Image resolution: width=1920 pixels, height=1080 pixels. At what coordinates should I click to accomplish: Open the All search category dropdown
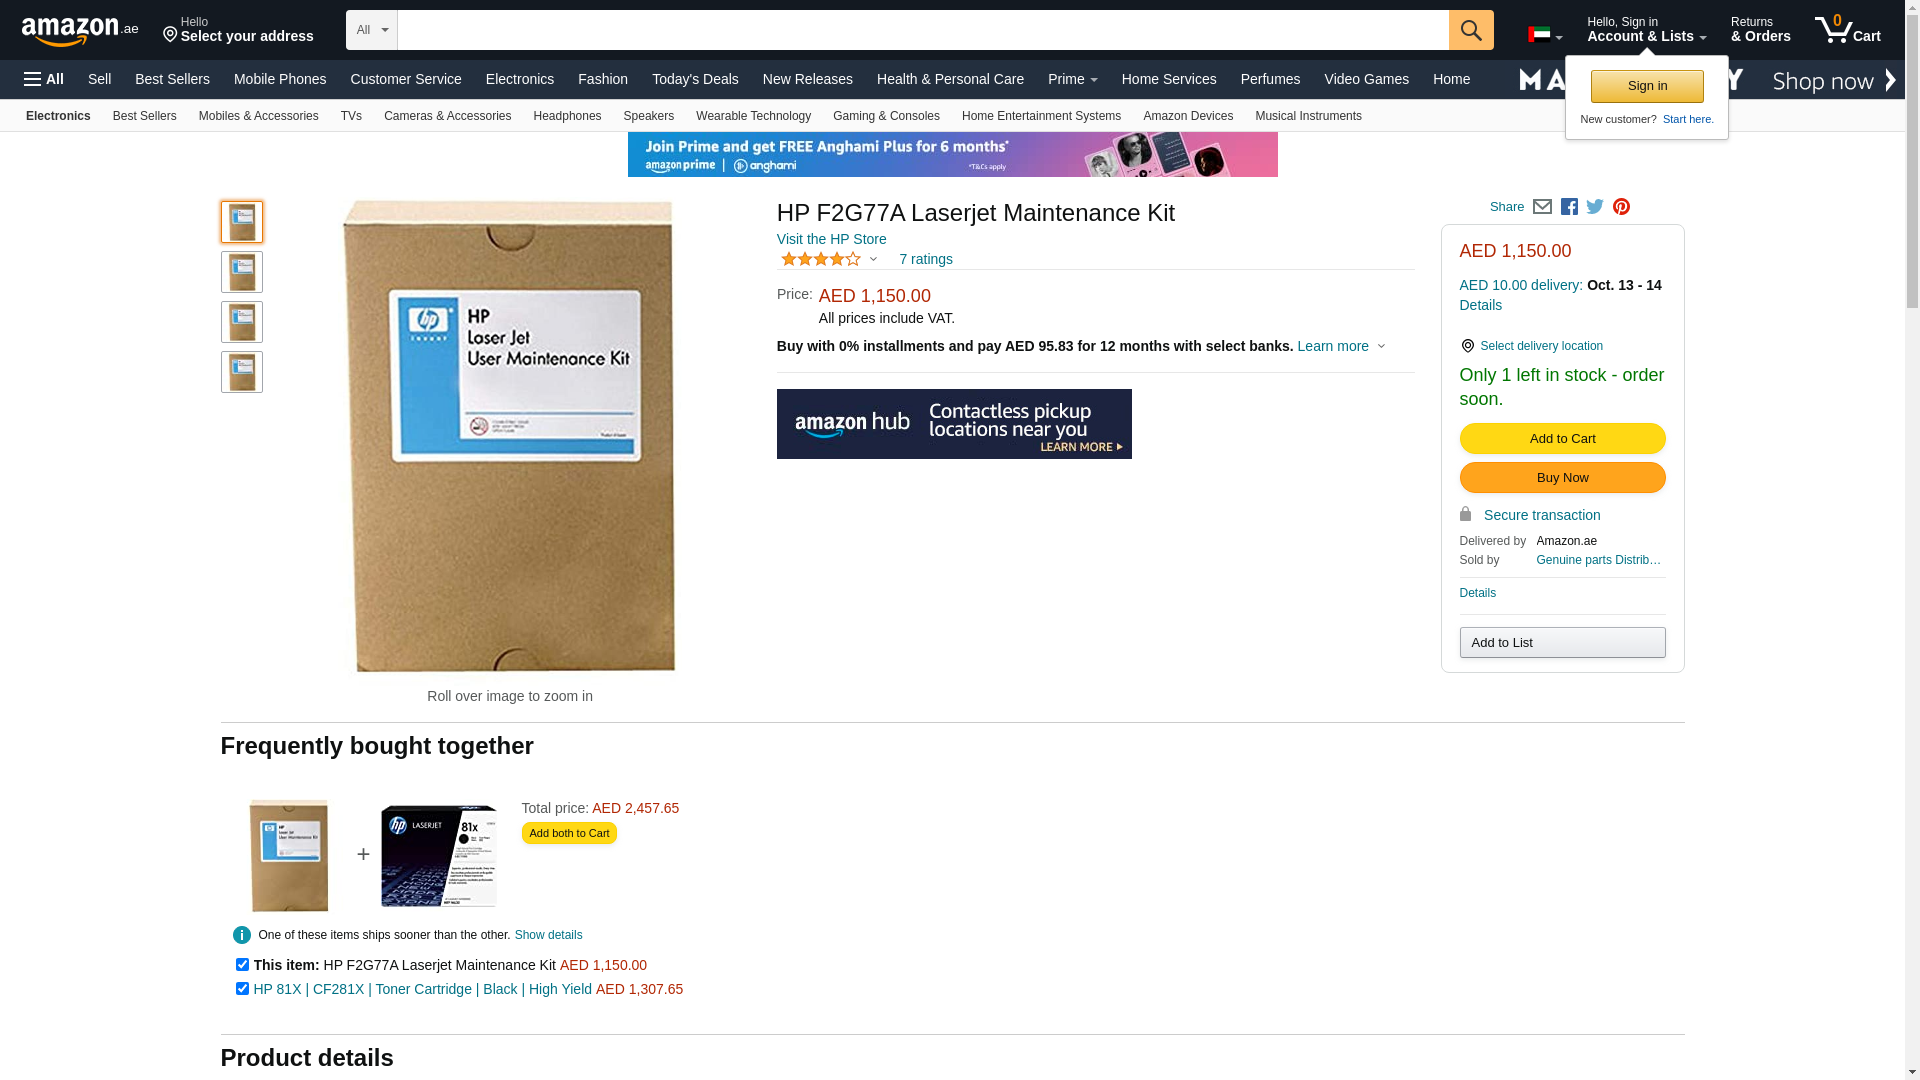click(372, 30)
